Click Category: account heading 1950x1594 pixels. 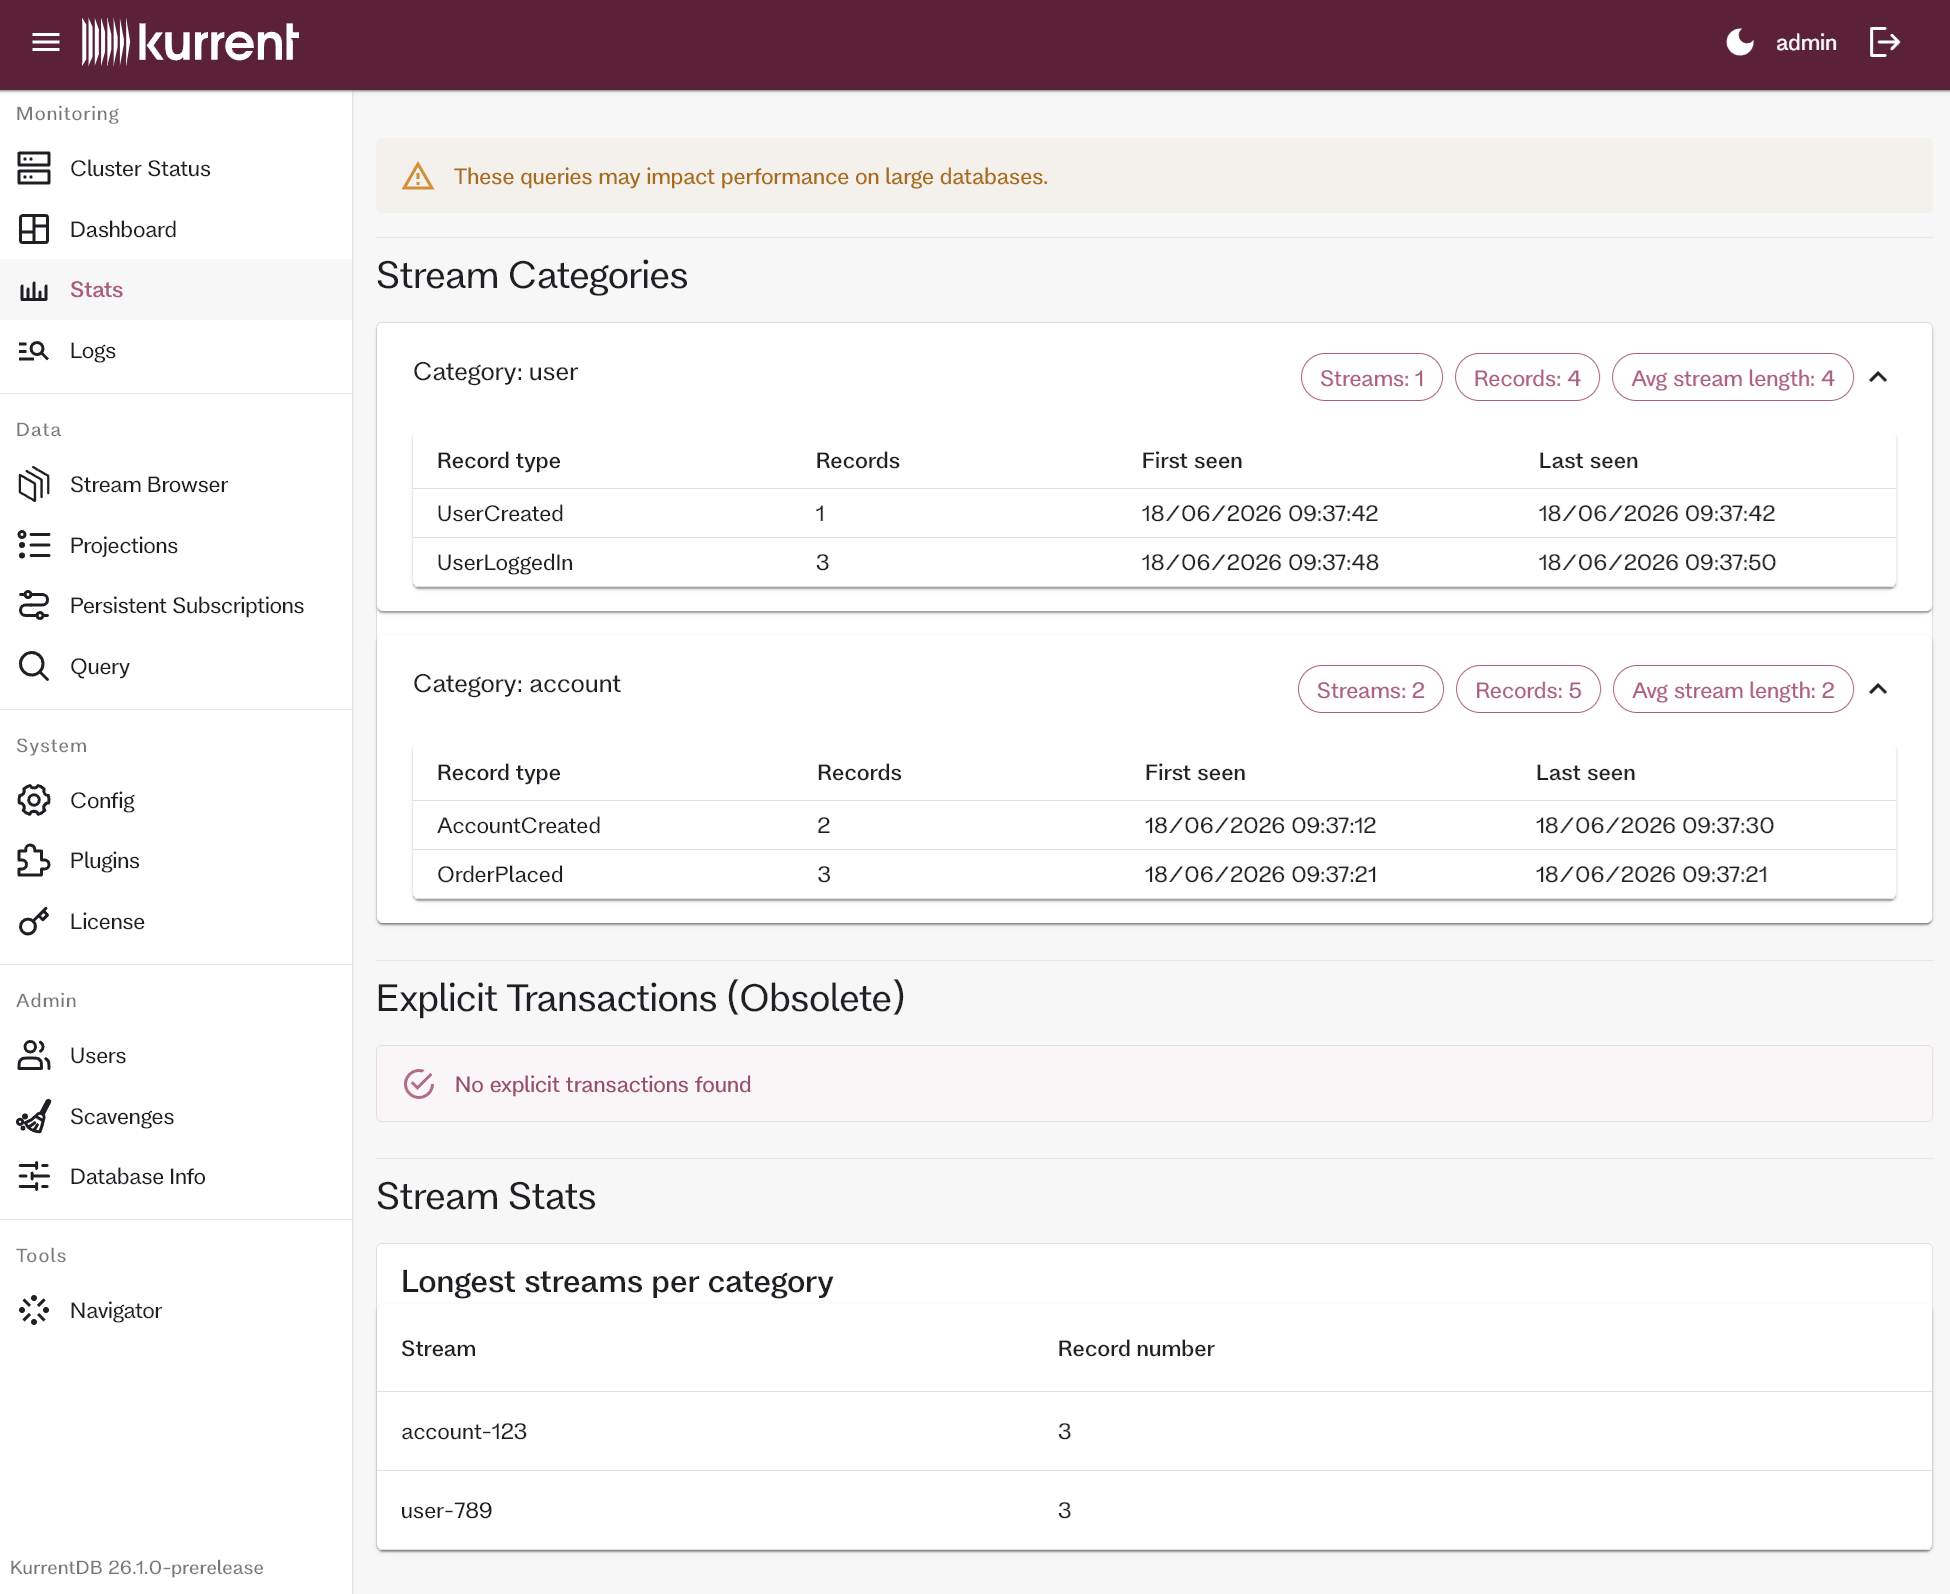pyautogui.click(x=517, y=684)
